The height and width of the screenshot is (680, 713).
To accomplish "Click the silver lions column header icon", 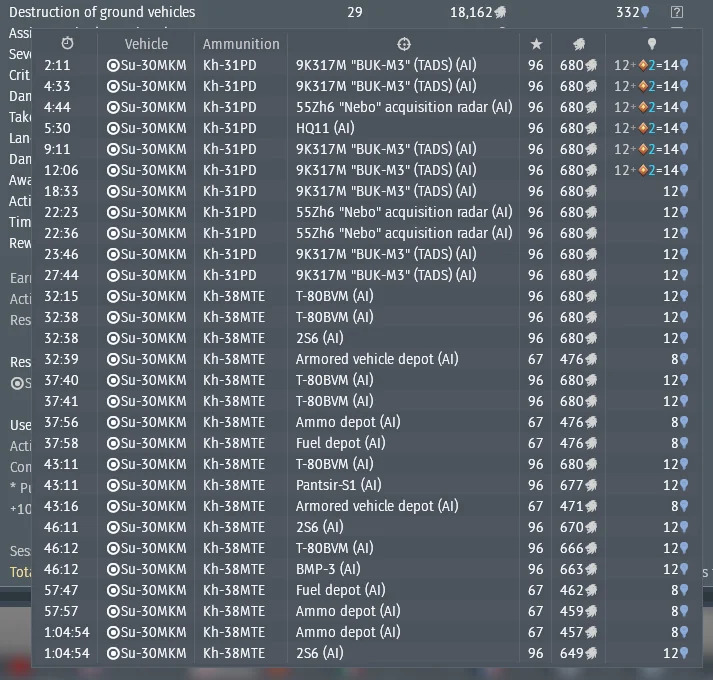I will (x=579, y=44).
